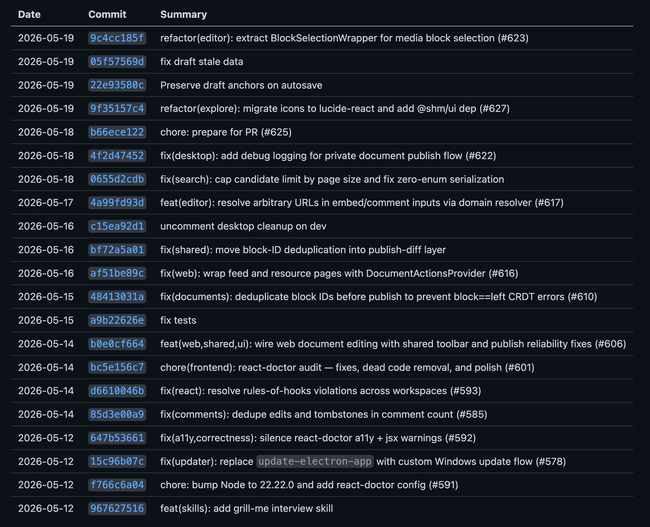Select summary 'Preserve draft anchors on autosave'

click(x=241, y=85)
